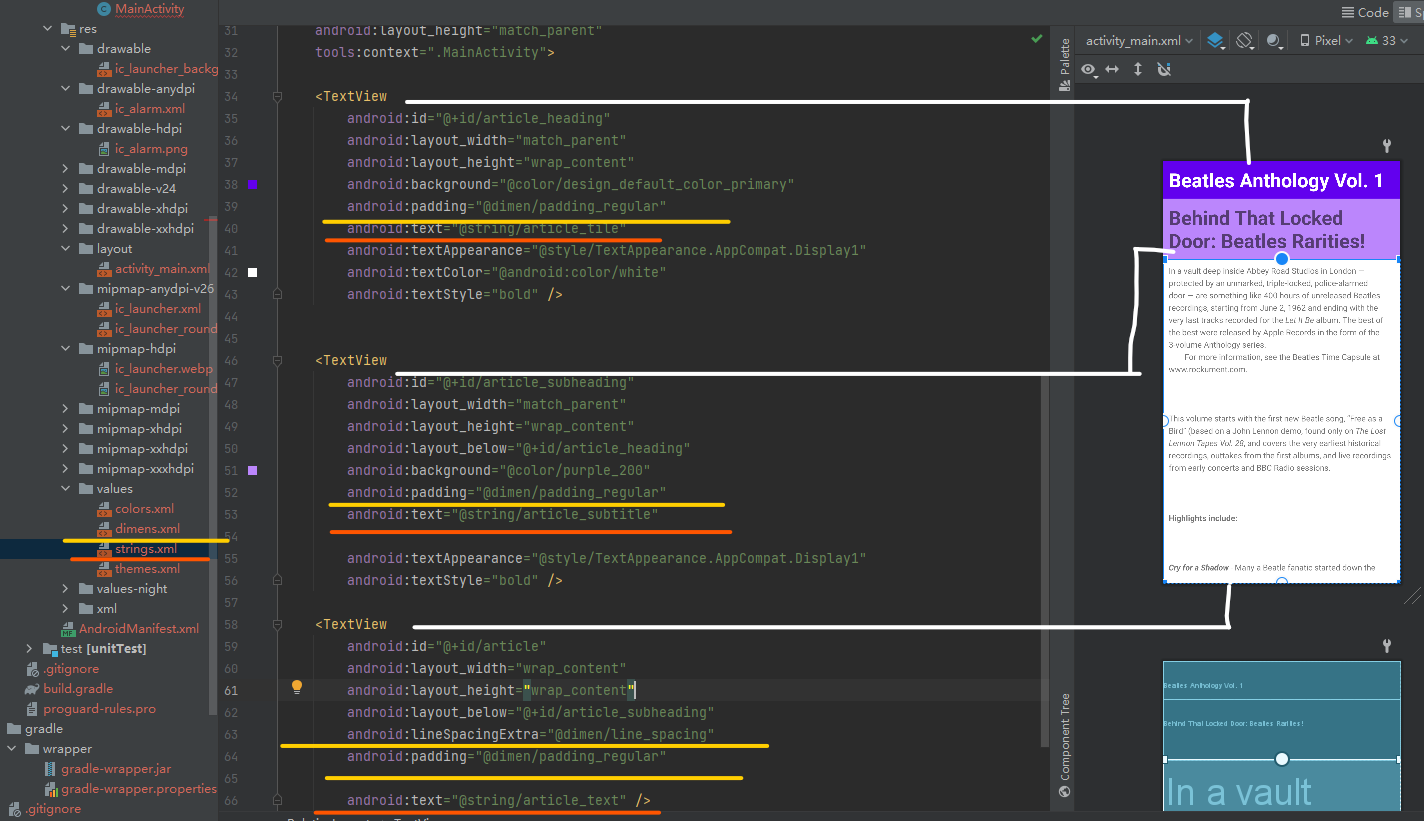Screen dimensions: 1424x821
Task: Click the blueprint view 'In a vault' text
Action: click(x=1239, y=792)
